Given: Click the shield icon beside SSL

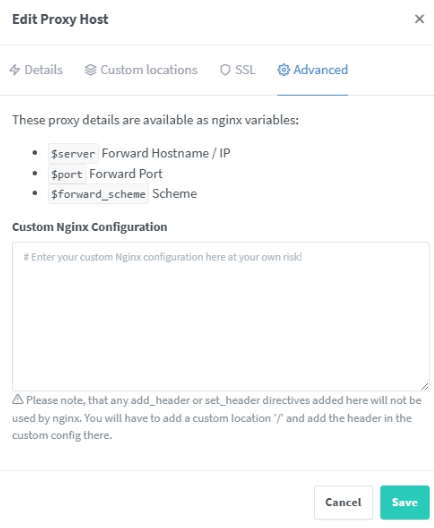Looking at the screenshot, I should pos(225,70).
